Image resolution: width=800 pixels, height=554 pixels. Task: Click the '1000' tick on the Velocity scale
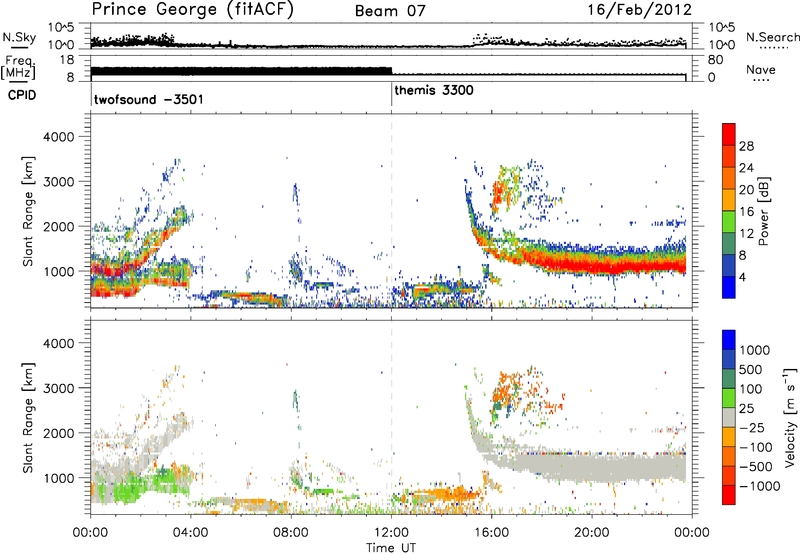click(x=754, y=350)
